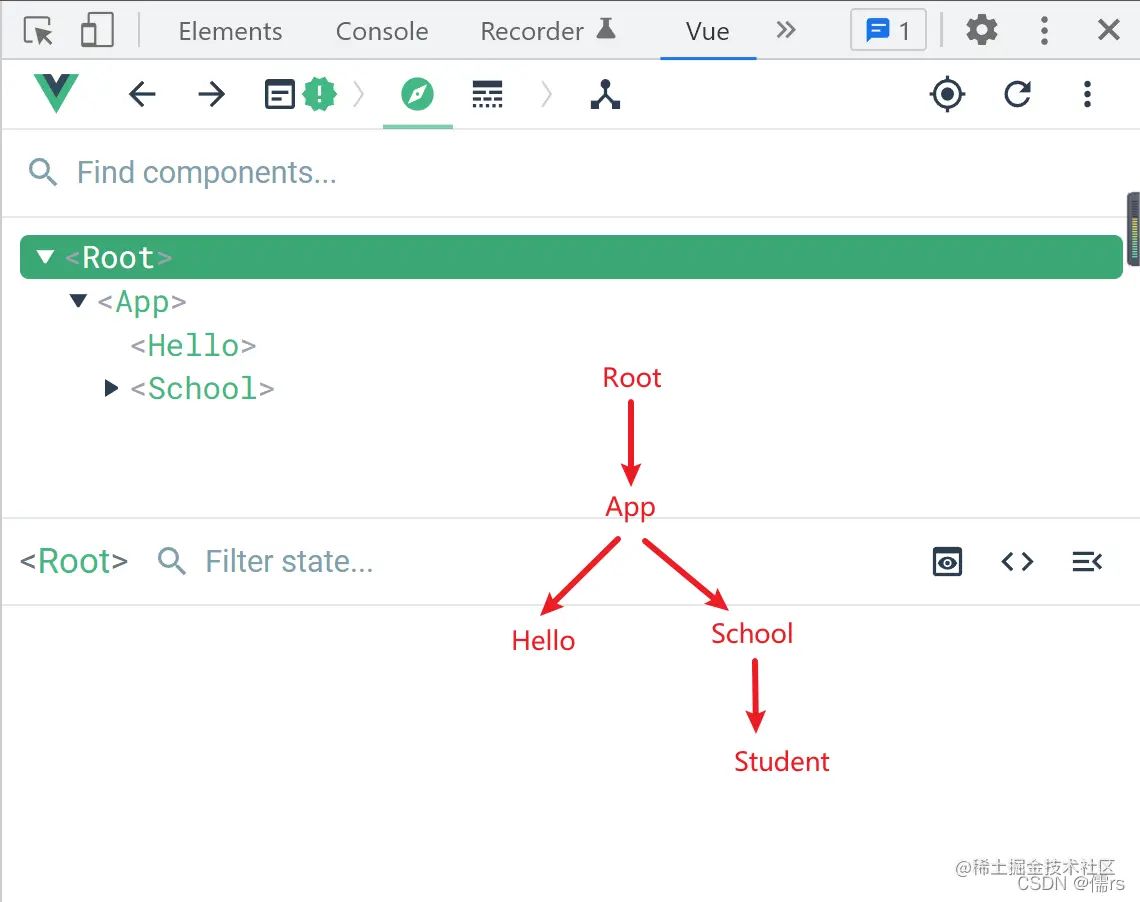Click the Root label in state header
This screenshot has height=902, width=1140.
[73, 562]
